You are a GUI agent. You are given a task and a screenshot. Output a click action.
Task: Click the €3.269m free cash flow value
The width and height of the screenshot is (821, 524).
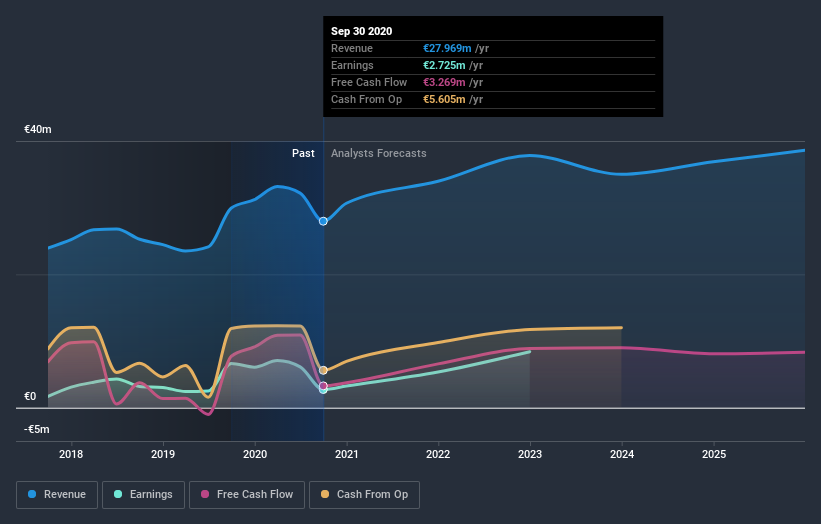click(444, 82)
